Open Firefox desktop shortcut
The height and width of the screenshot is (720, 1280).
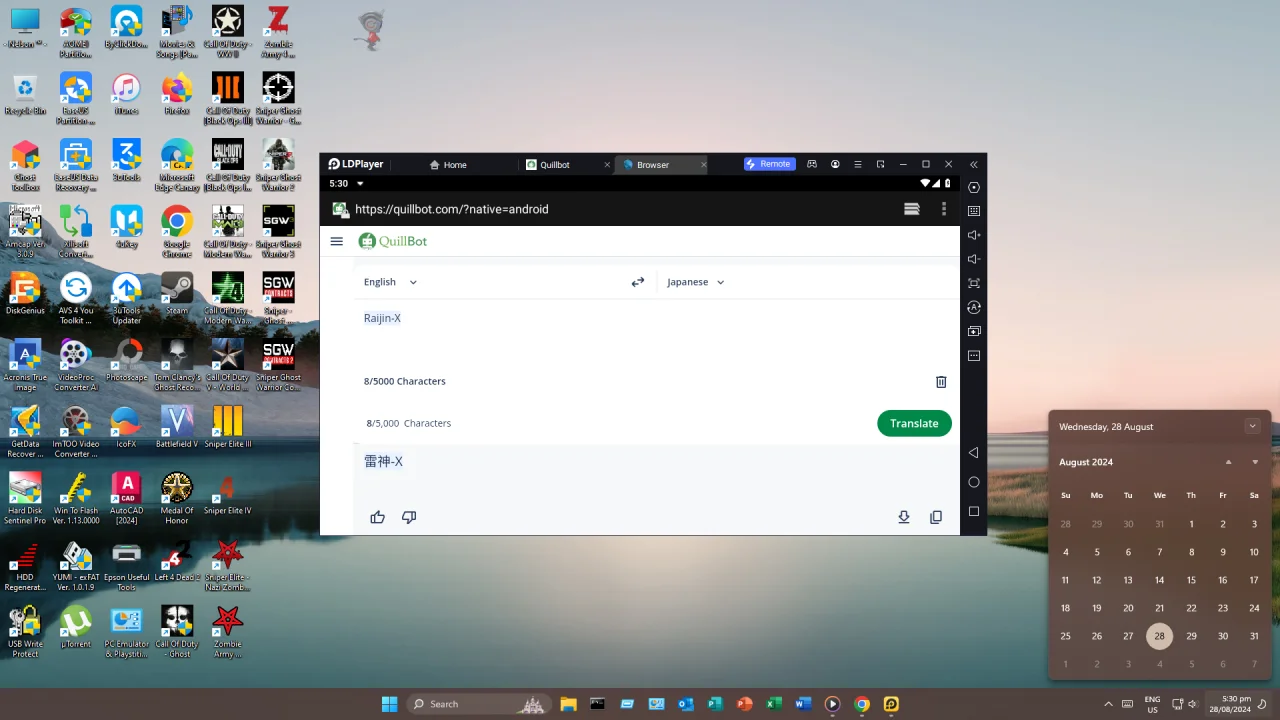tap(177, 94)
